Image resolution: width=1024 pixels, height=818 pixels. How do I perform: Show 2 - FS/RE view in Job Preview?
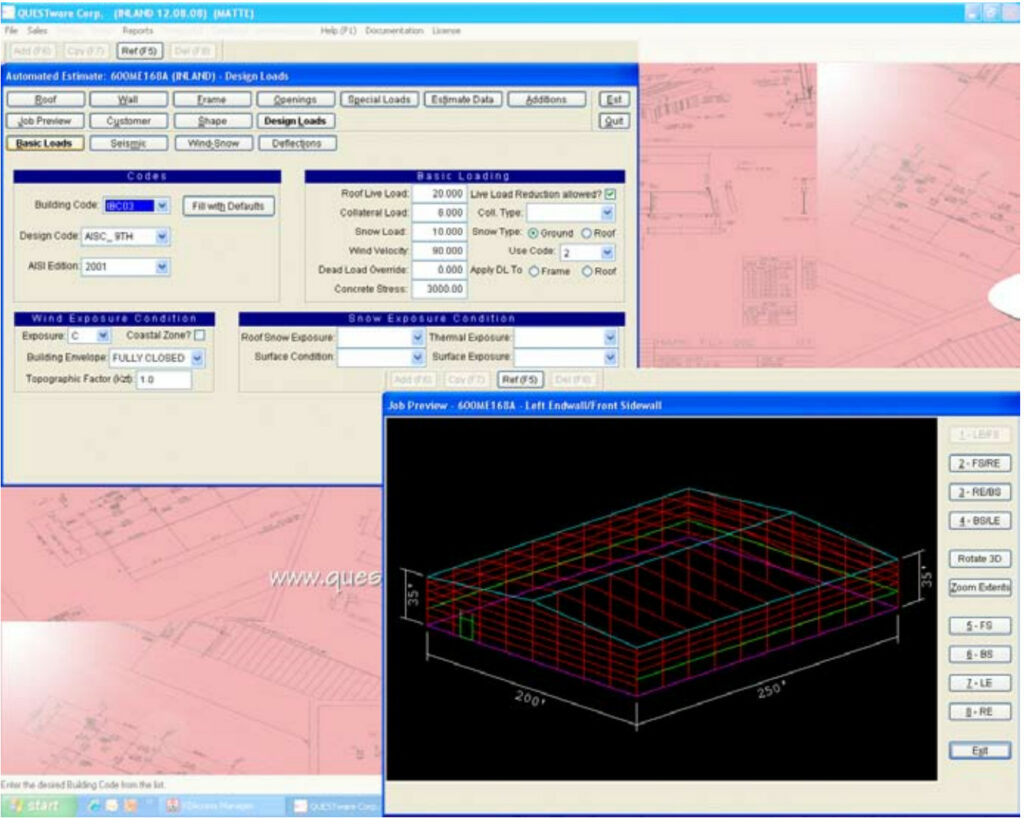[x=980, y=464]
